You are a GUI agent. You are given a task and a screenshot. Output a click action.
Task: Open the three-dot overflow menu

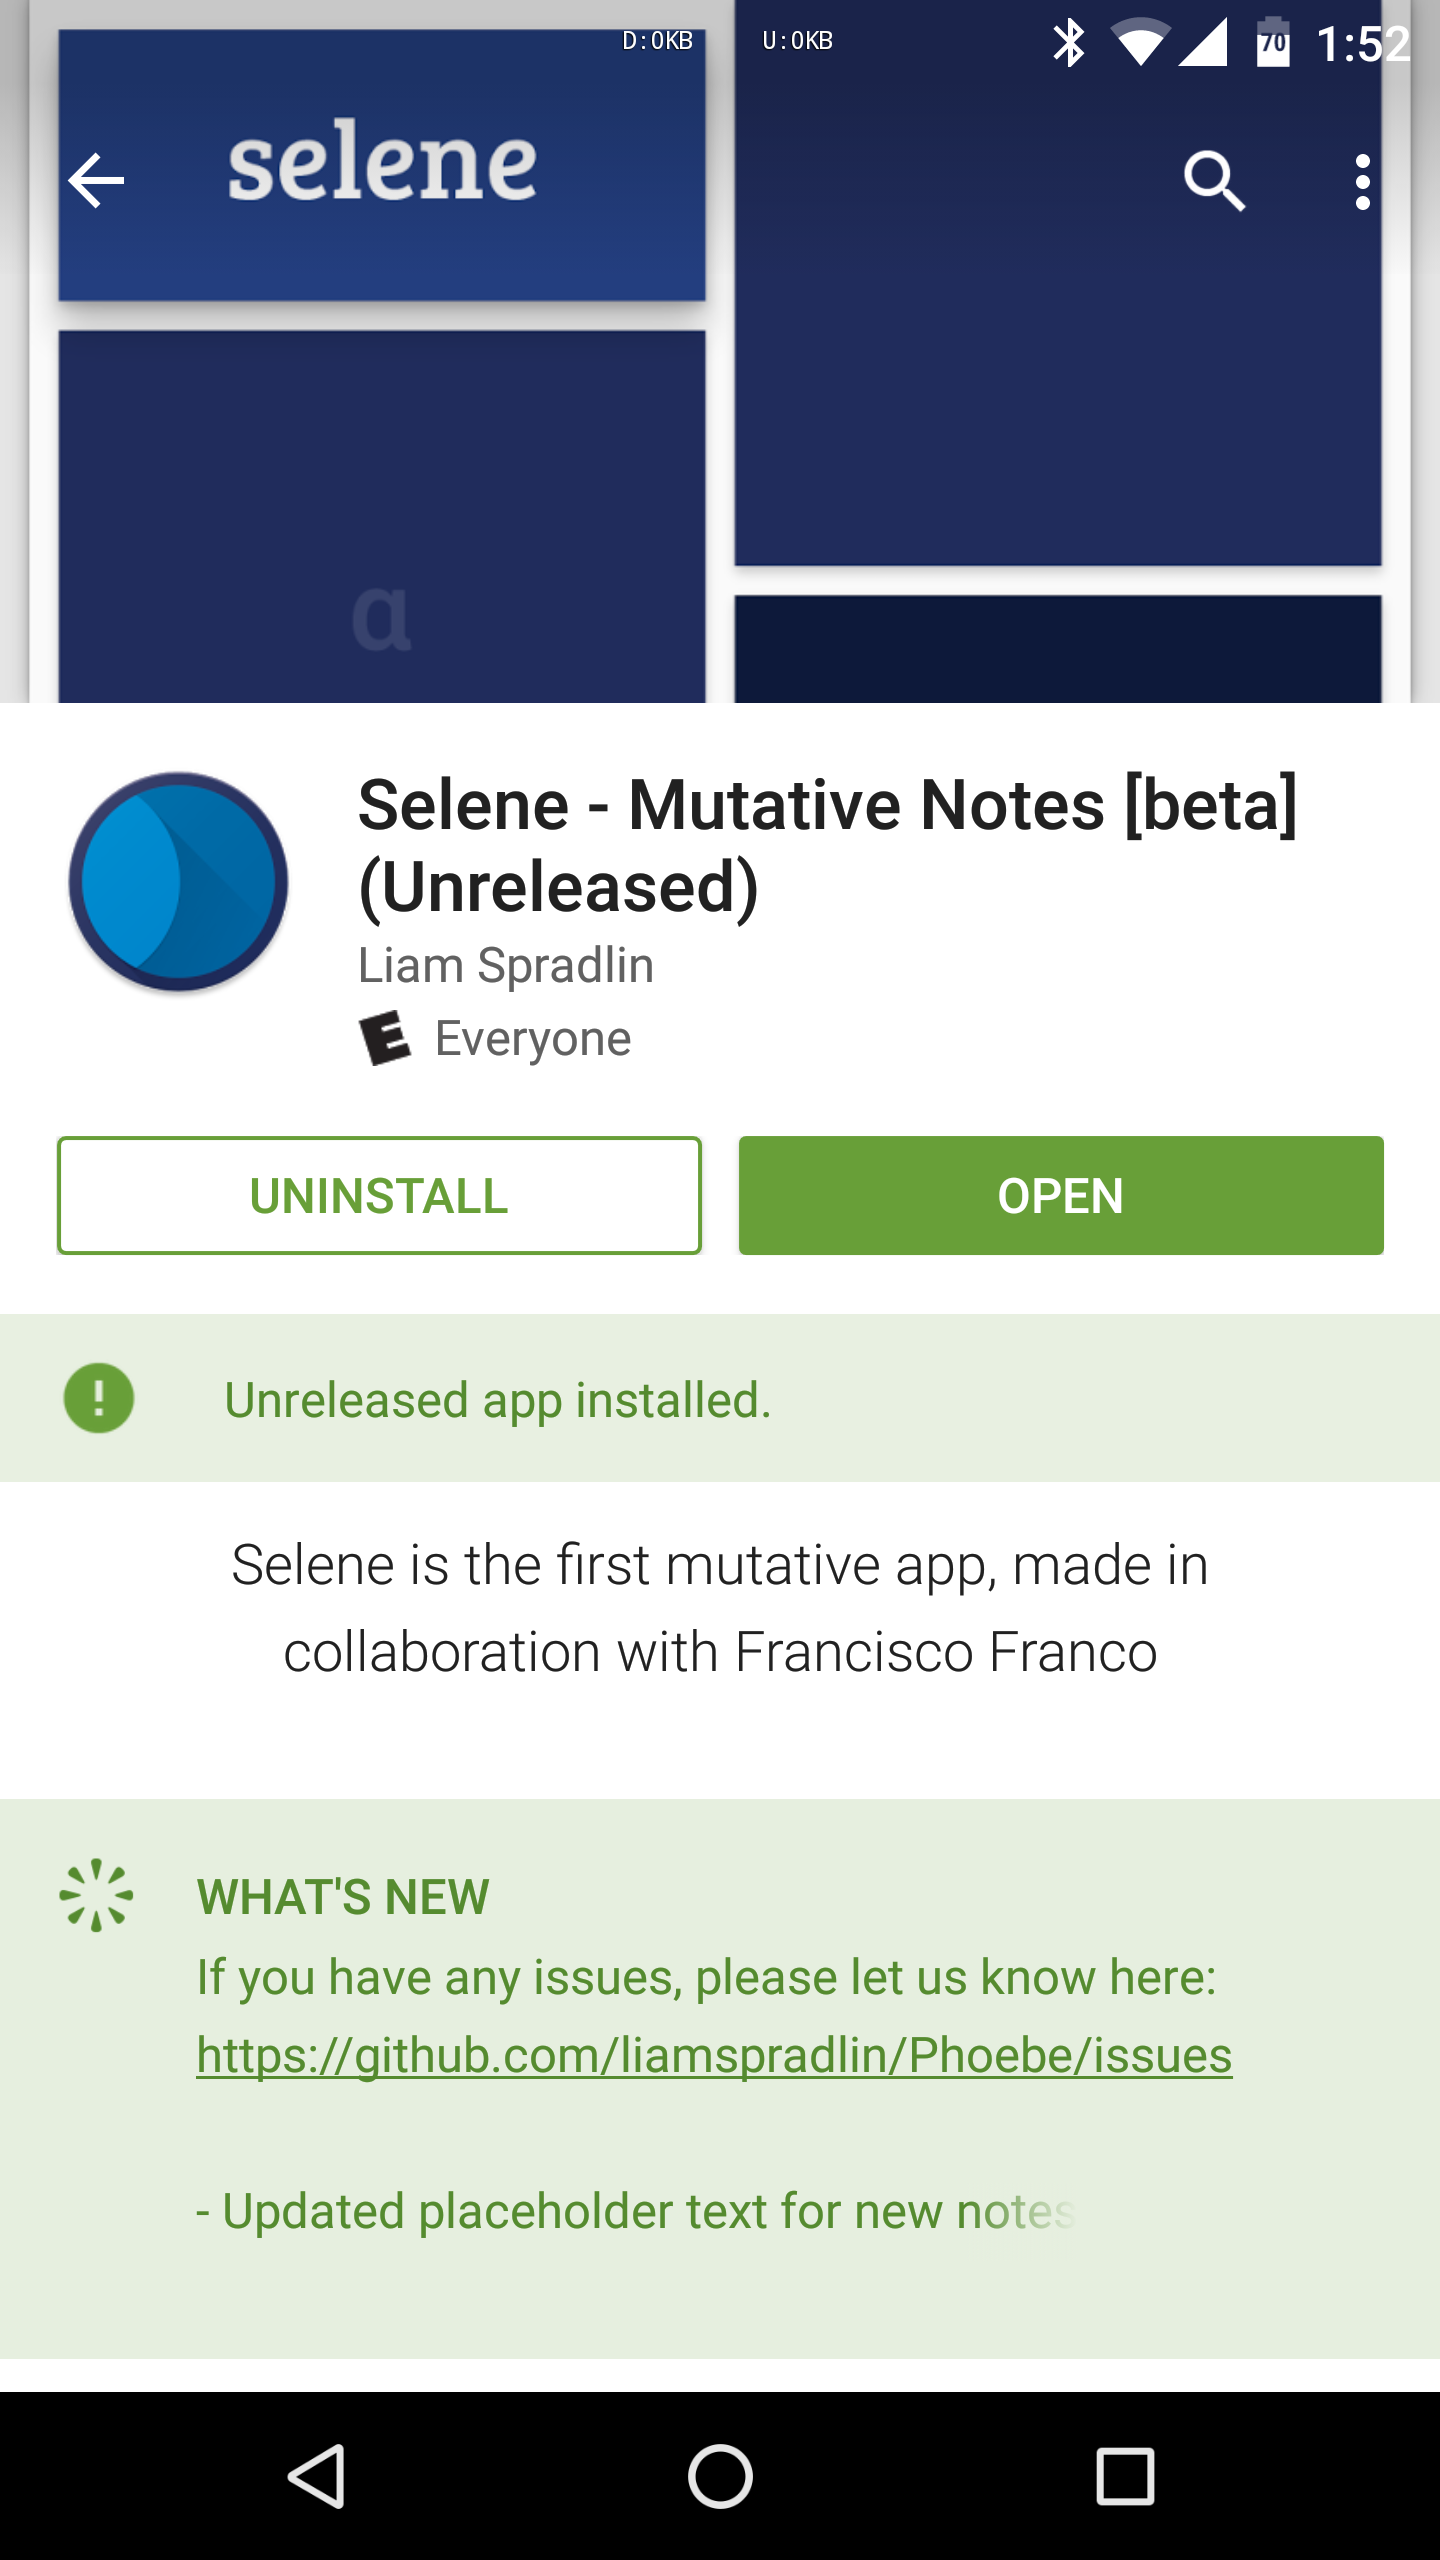pos(1362,181)
